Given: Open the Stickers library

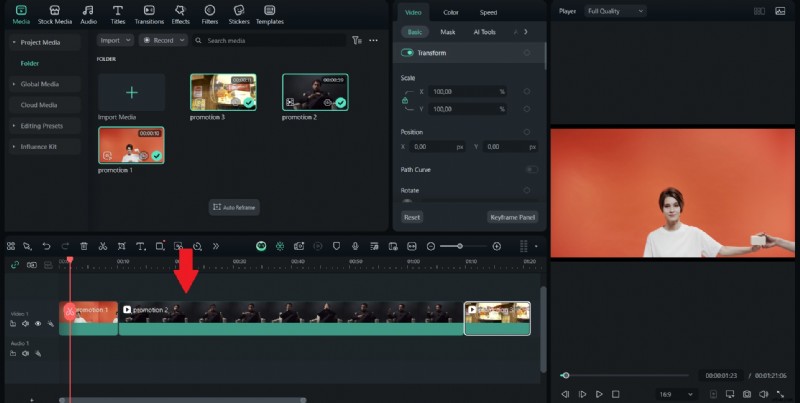Looking at the screenshot, I should 239,13.
